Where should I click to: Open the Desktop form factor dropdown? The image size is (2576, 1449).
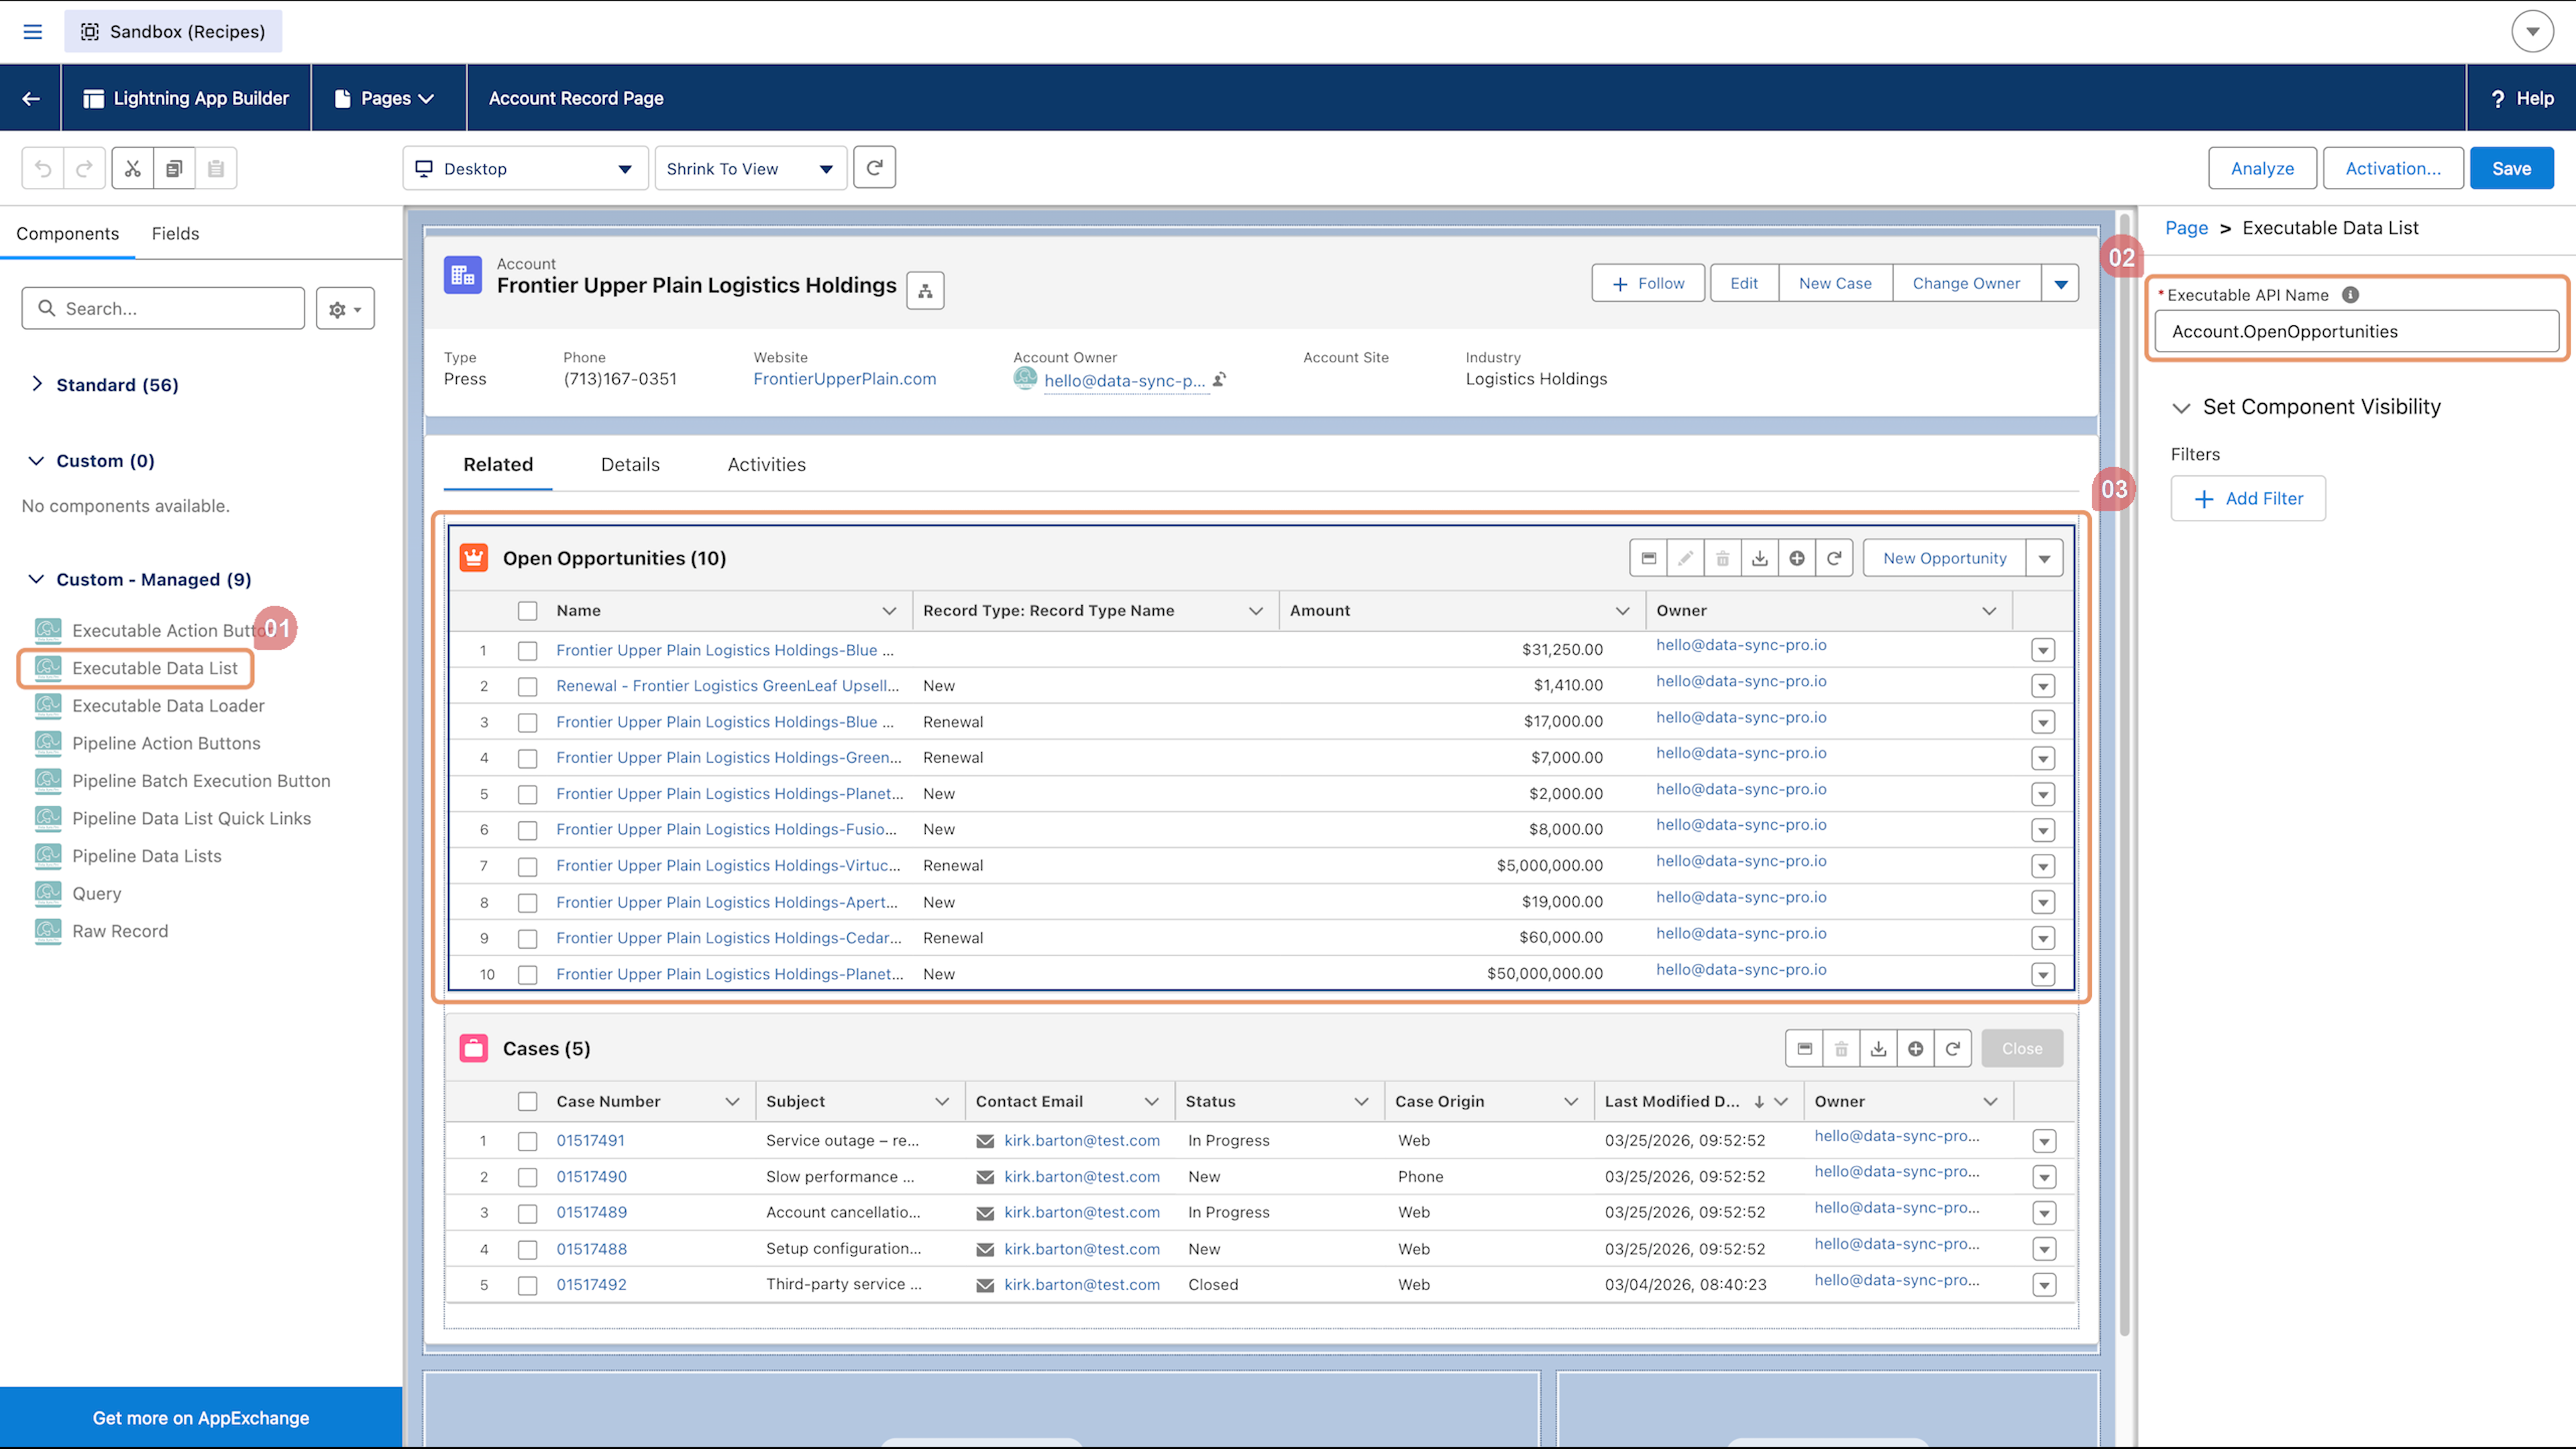525,168
